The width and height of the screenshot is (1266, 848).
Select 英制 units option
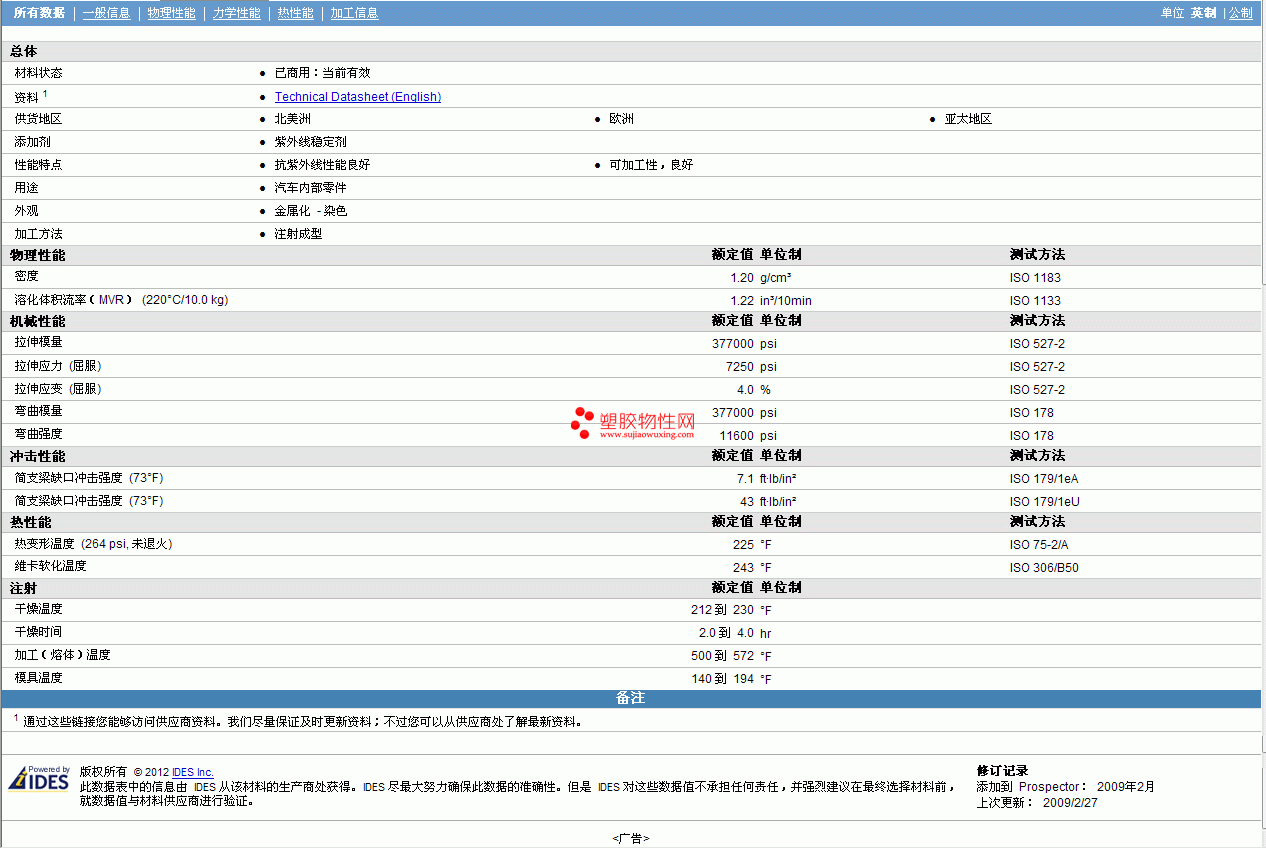[x=1203, y=13]
